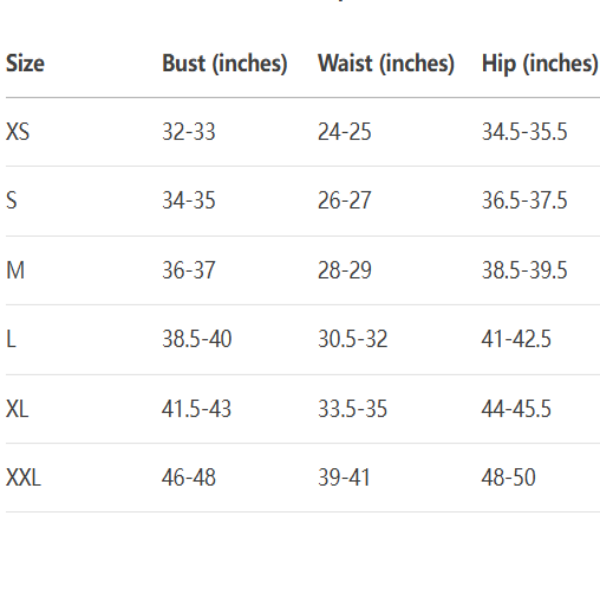The image size is (600, 600).
Task: Click the Size column header
Action: (25, 64)
